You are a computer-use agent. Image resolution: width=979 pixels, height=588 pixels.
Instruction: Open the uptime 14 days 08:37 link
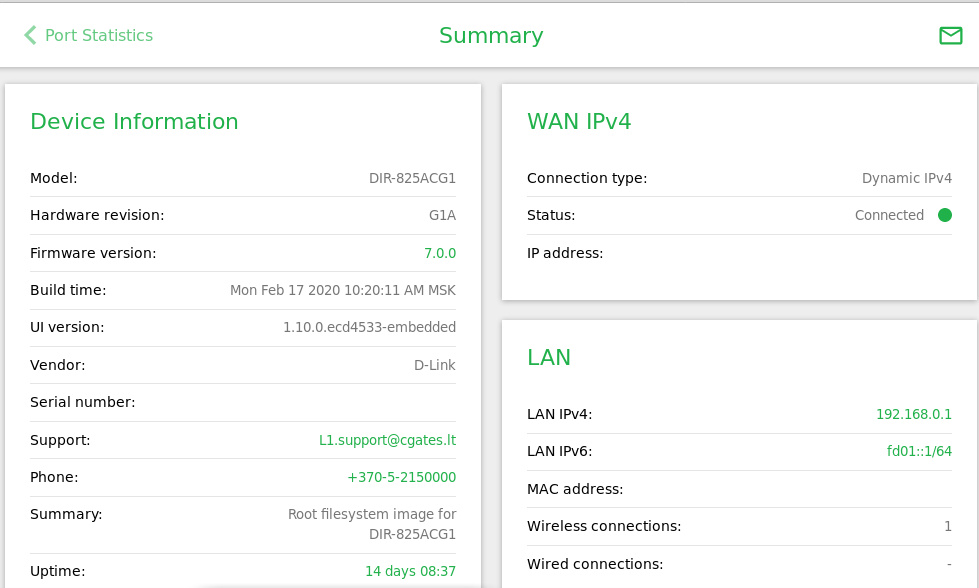point(410,571)
